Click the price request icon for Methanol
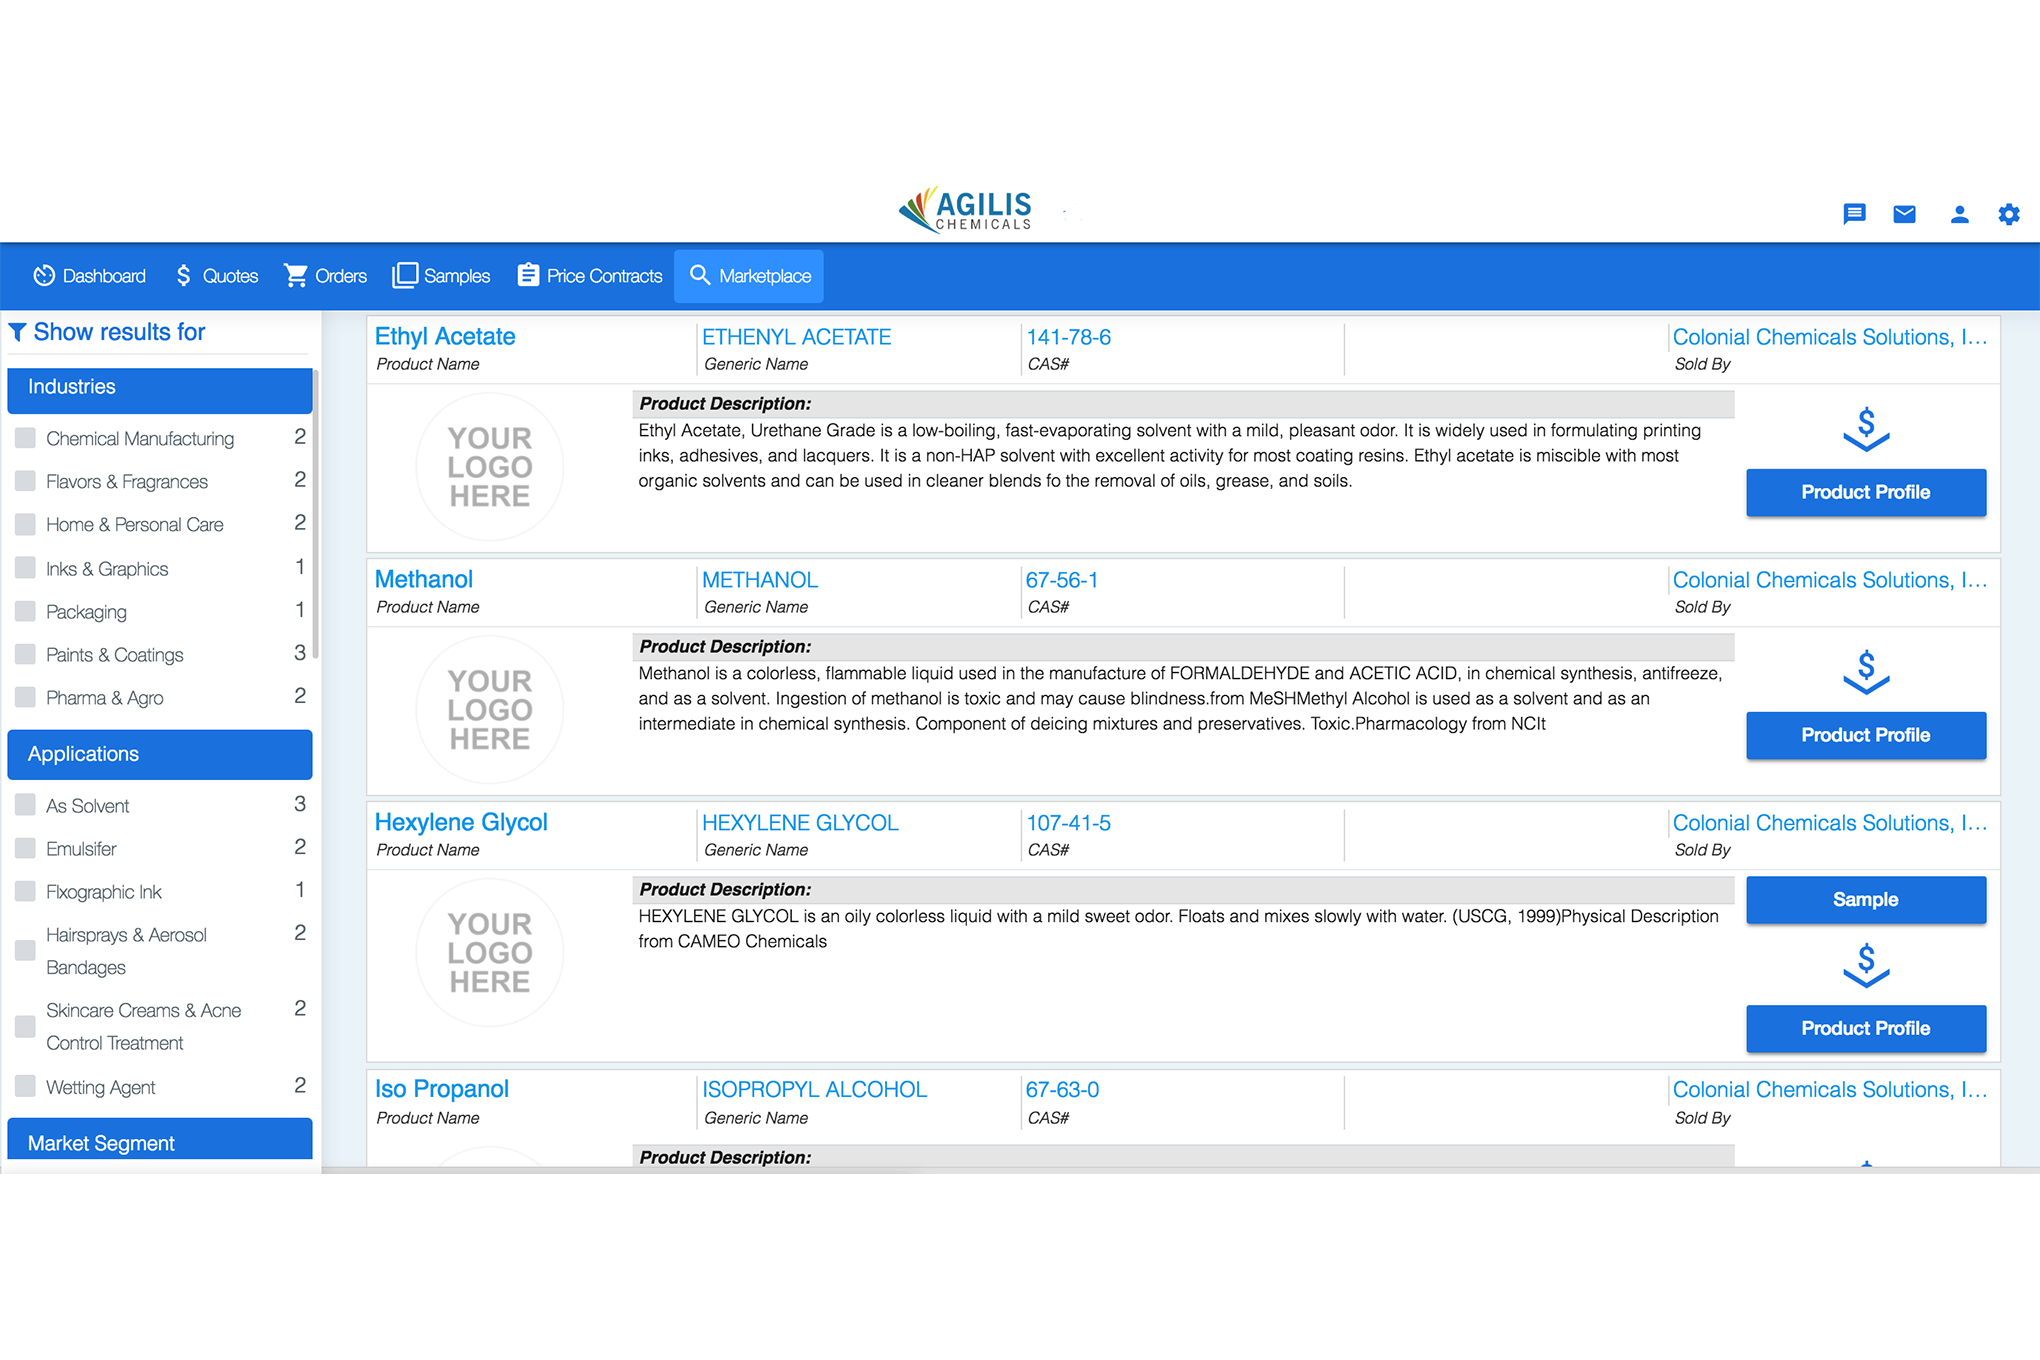 (x=1865, y=673)
